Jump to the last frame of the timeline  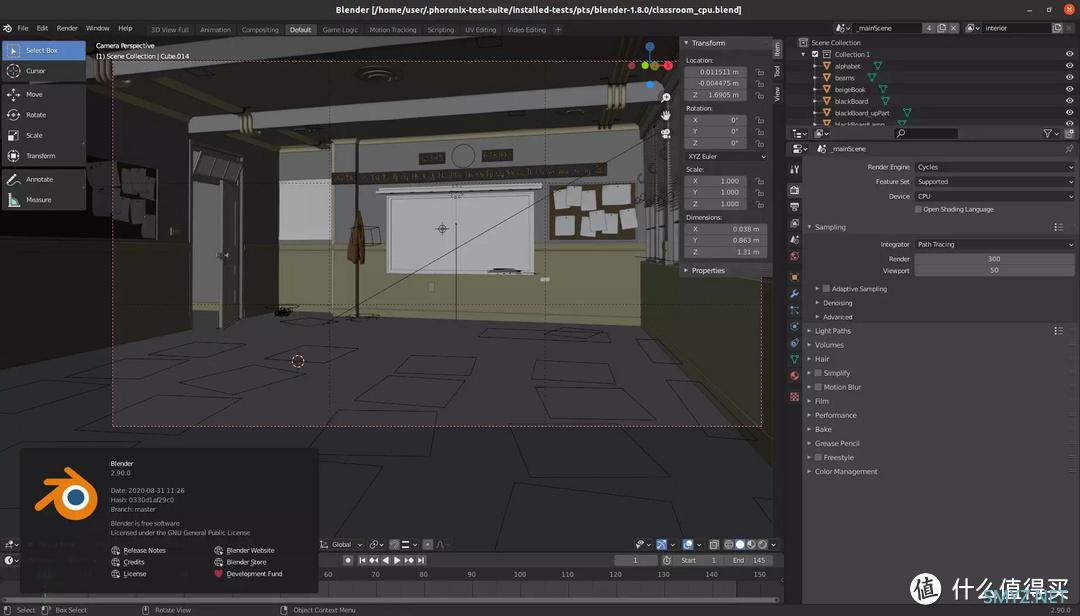(420, 560)
